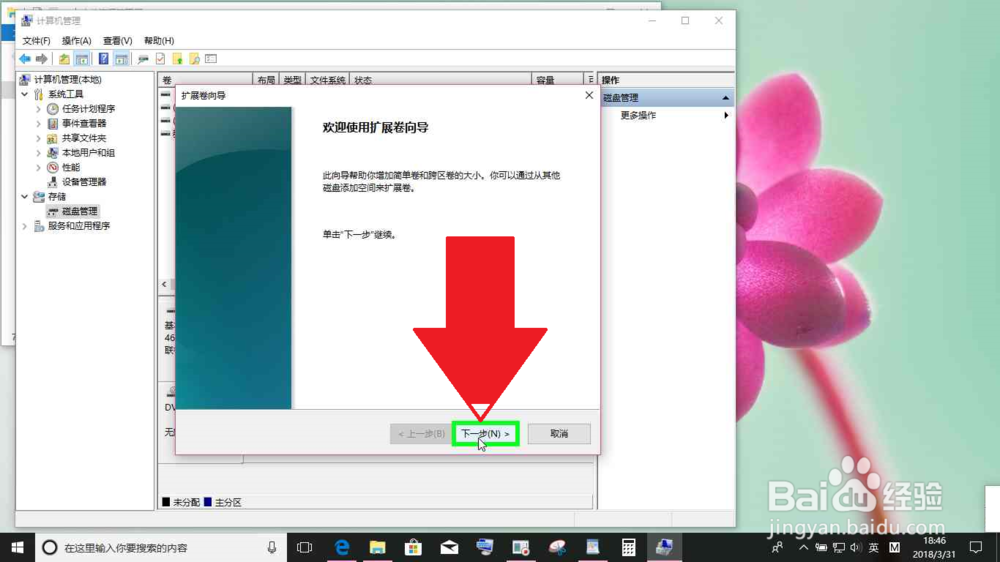Sort by 状态 column header
Screen dimensions: 1000x562
pyautogui.click(x=440, y=80)
